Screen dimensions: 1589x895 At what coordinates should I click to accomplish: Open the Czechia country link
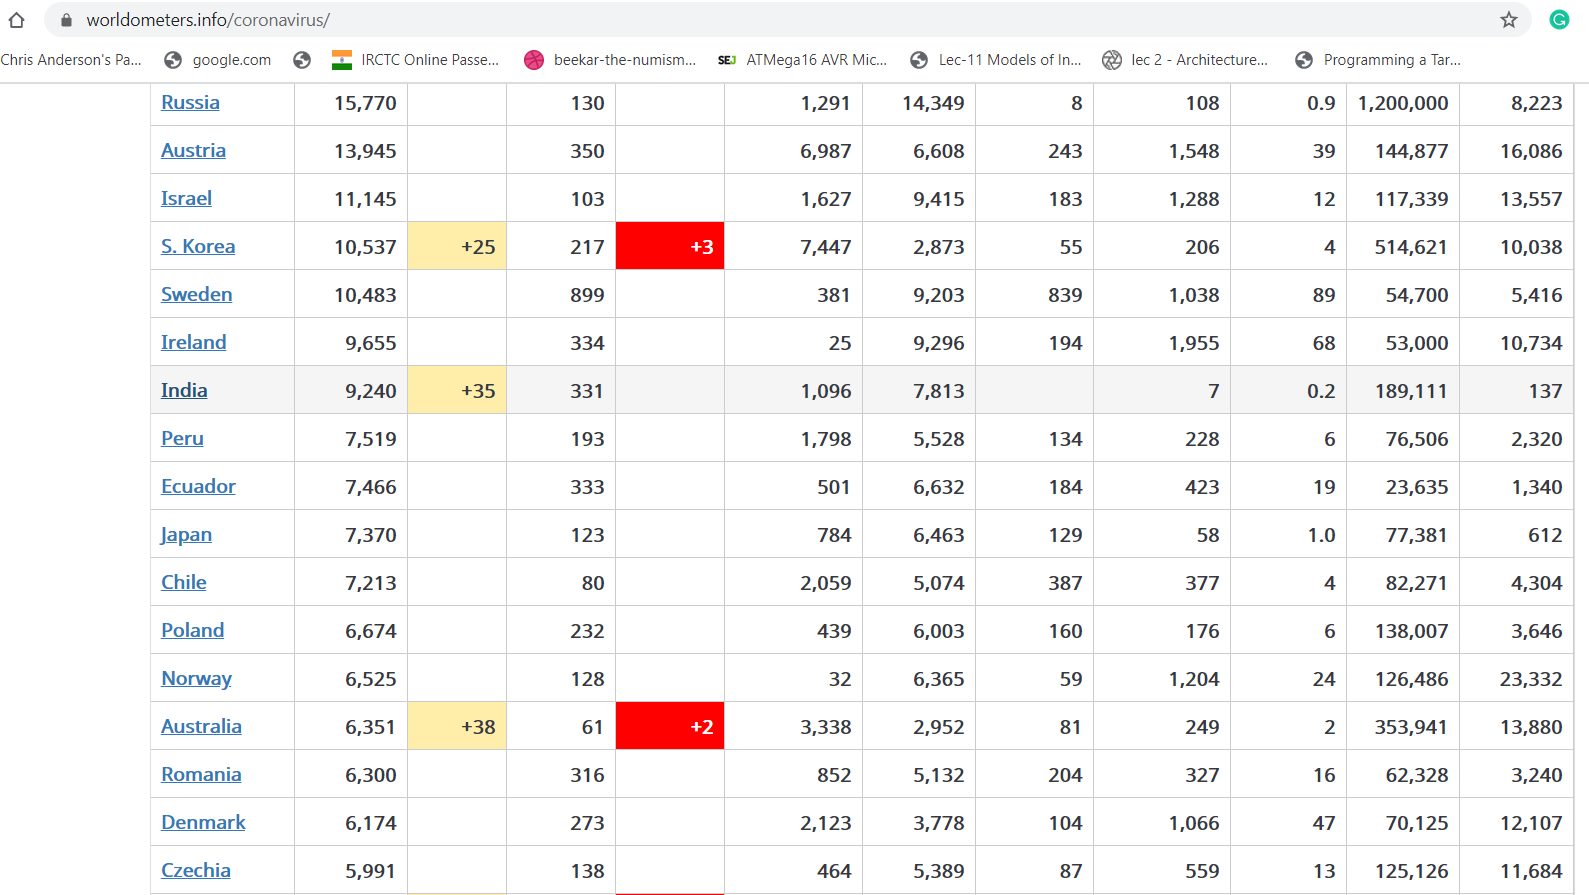tap(196, 870)
